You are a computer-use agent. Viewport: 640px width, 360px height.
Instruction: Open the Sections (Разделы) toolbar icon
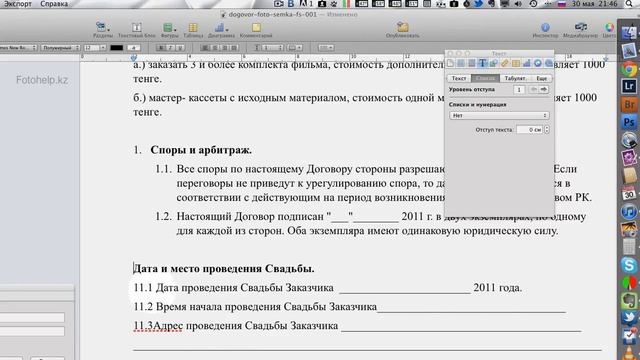click(102, 30)
